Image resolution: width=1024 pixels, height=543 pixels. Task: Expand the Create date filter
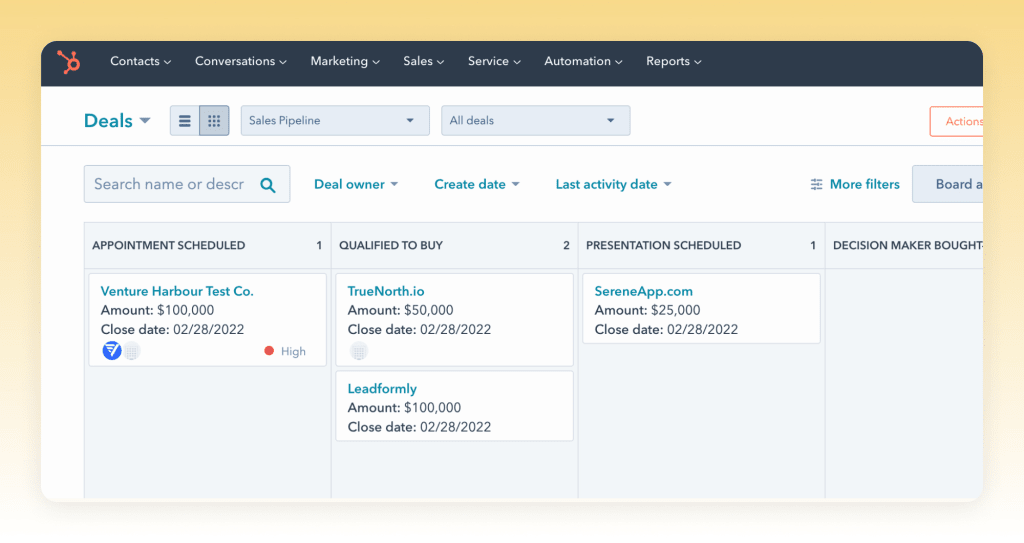coord(477,185)
